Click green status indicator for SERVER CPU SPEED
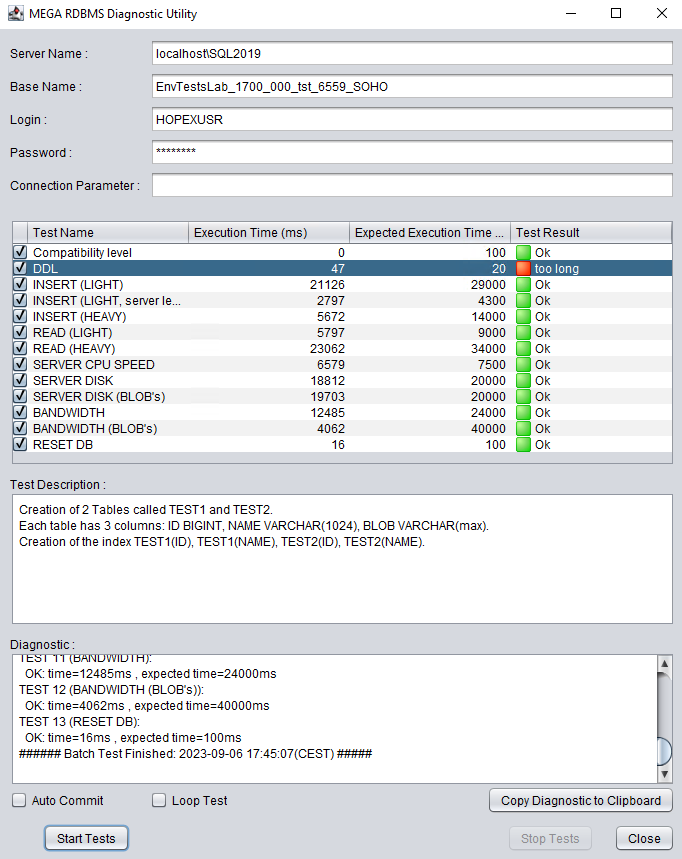 point(523,364)
